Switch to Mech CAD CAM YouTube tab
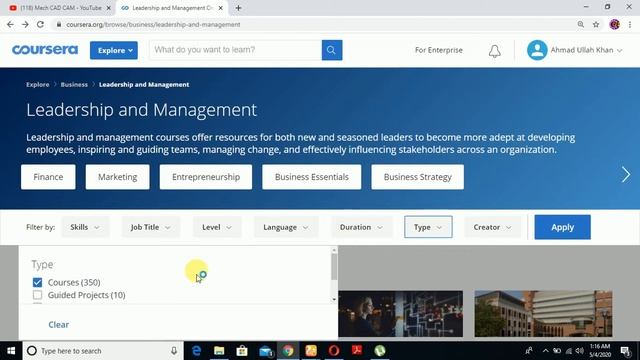640x360 pixels. [x=60, y=8]
